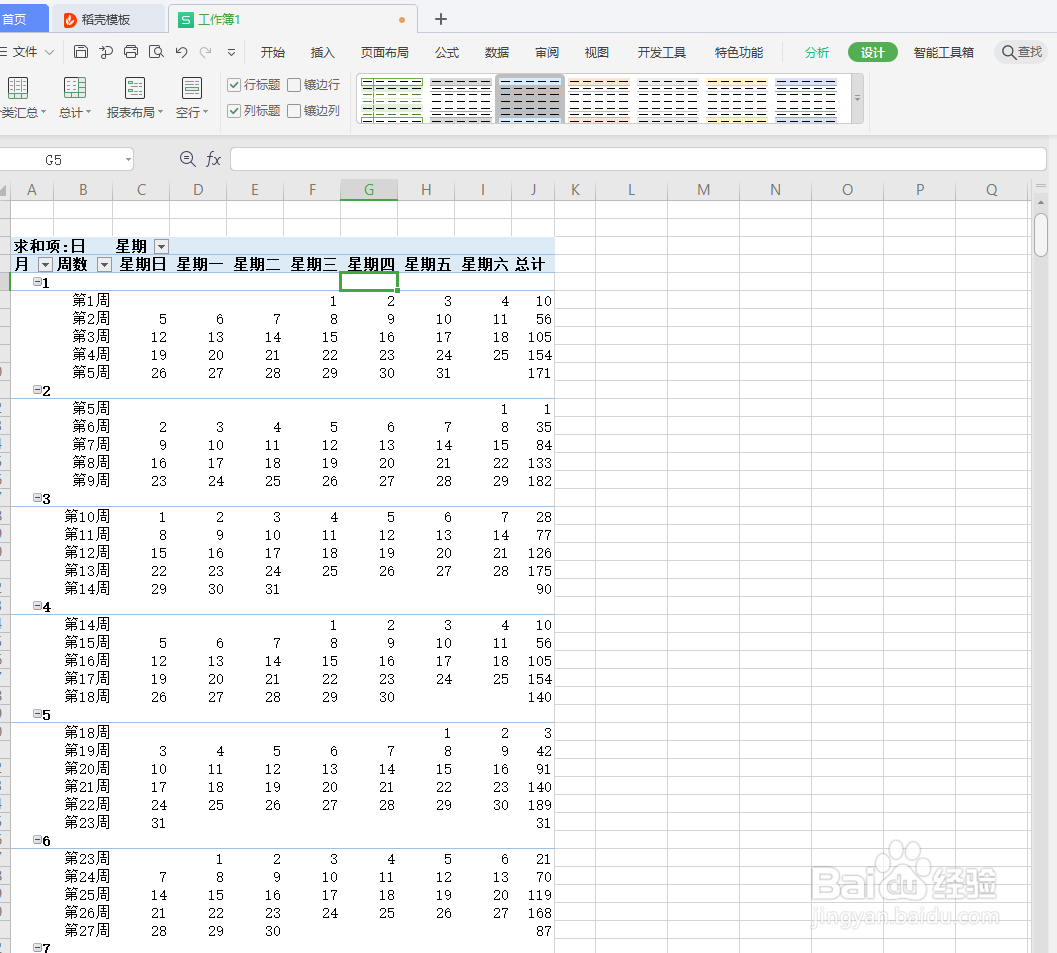Switch to 开发工具 ribbon tab
Viewport: 1057px width, 953px height.
[661, 53]
